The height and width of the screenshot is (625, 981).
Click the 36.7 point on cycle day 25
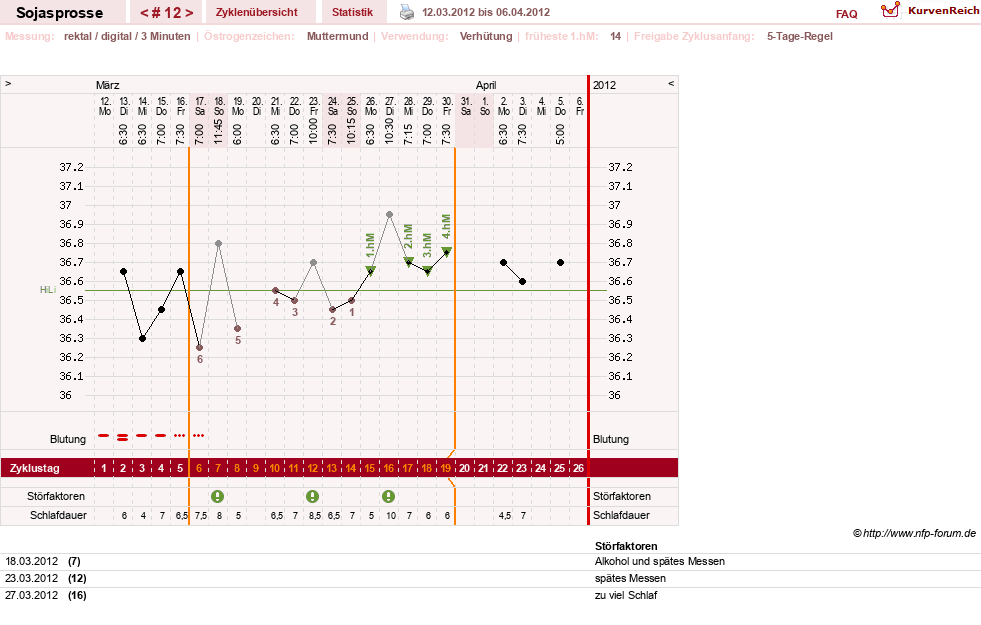tap(561, 262)
